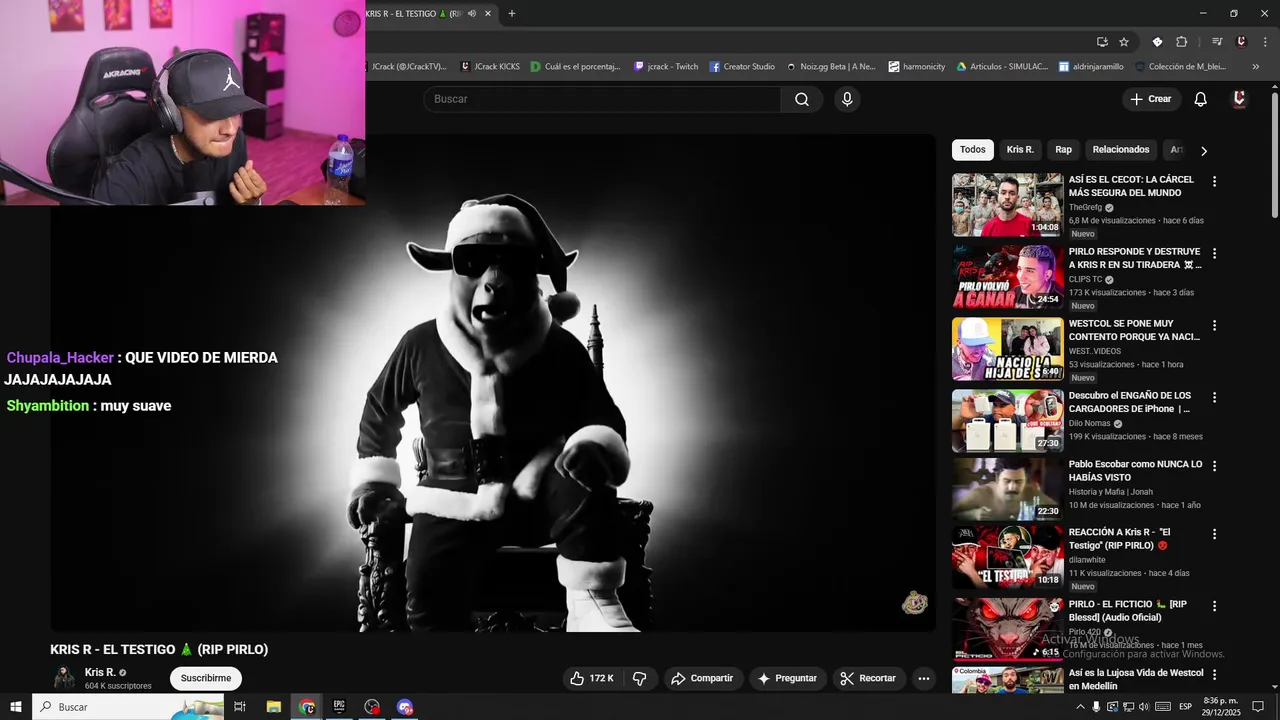Select the Relacionados filter chip
Image resolution: width=1280 pixels, height=720 pixels.
pyautogui.click(x=1121, y=150)
